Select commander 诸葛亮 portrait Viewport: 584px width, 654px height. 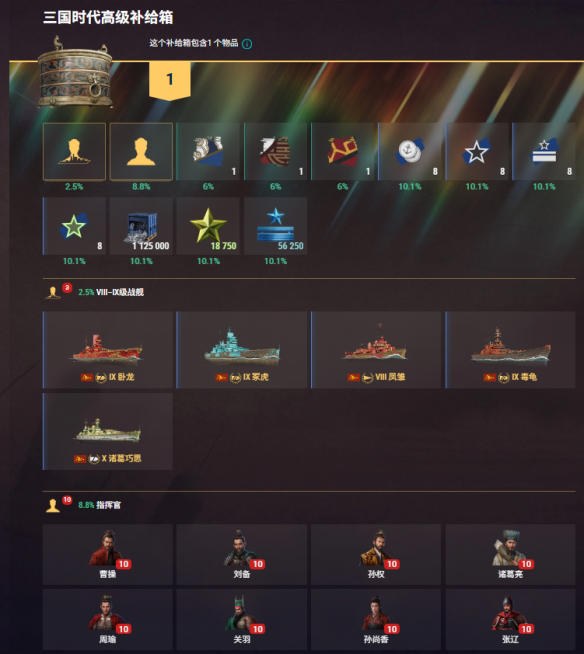tap(511, 555)
